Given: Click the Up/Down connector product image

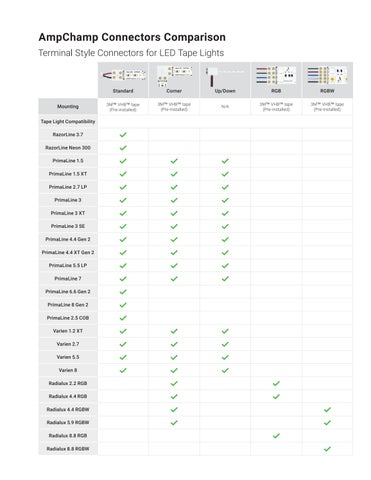Looking at the screenshot, I should pyautogui.click(x=224, y=77).
